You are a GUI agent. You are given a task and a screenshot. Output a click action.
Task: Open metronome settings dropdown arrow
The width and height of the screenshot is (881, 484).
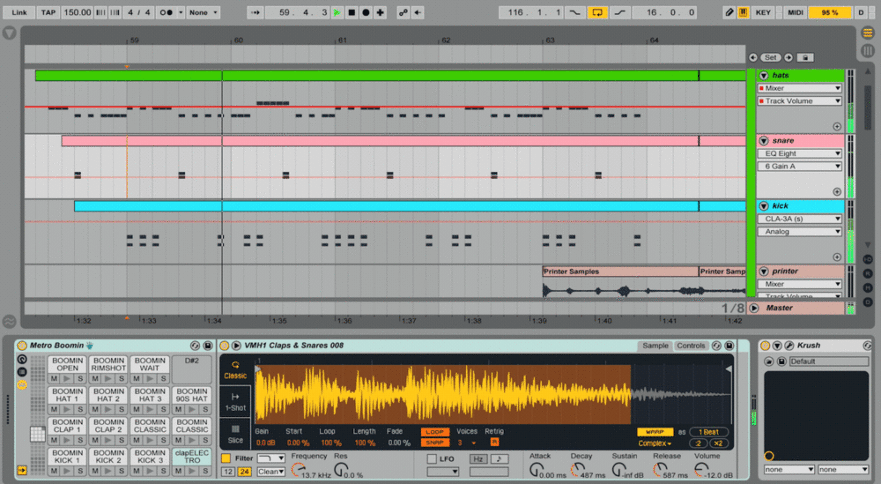point(181,12)
